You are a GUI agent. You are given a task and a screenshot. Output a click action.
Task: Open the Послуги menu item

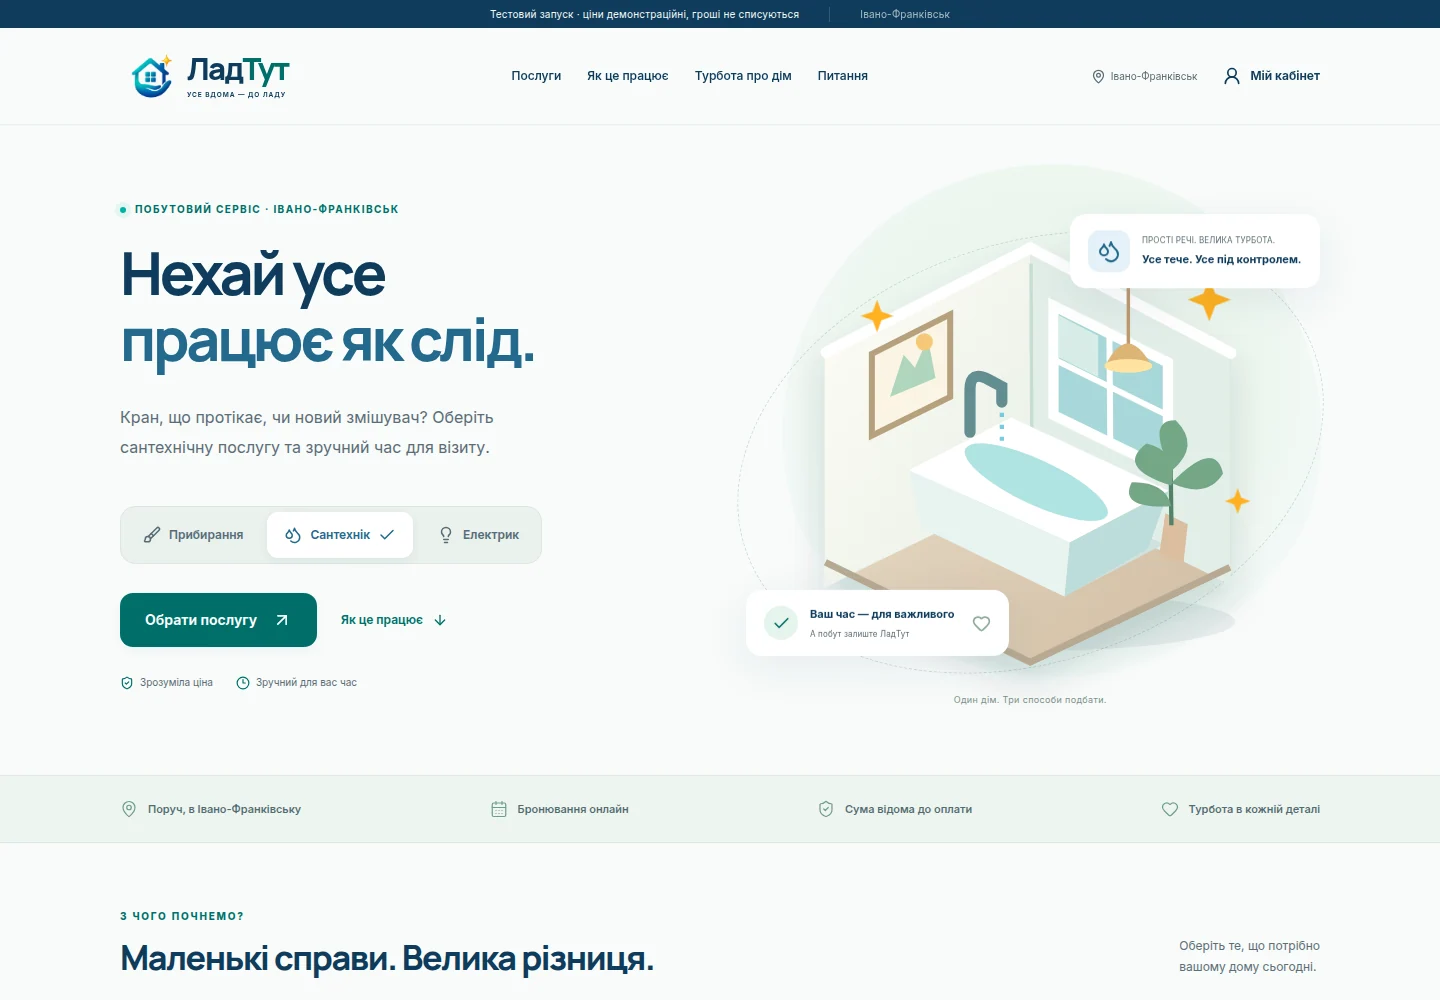536,76
